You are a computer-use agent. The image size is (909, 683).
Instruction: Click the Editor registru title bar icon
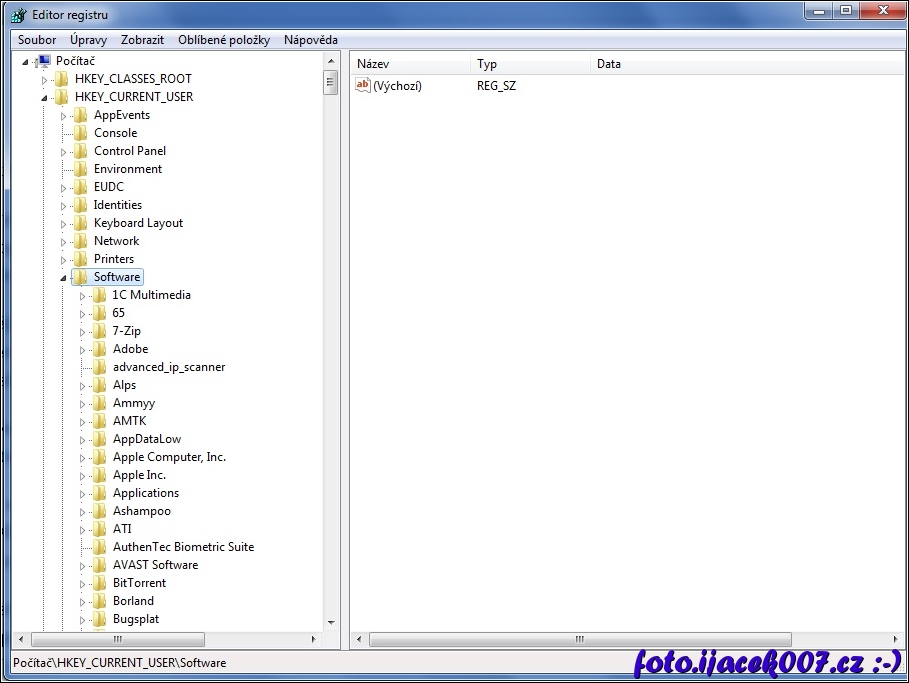coord(18,15)
